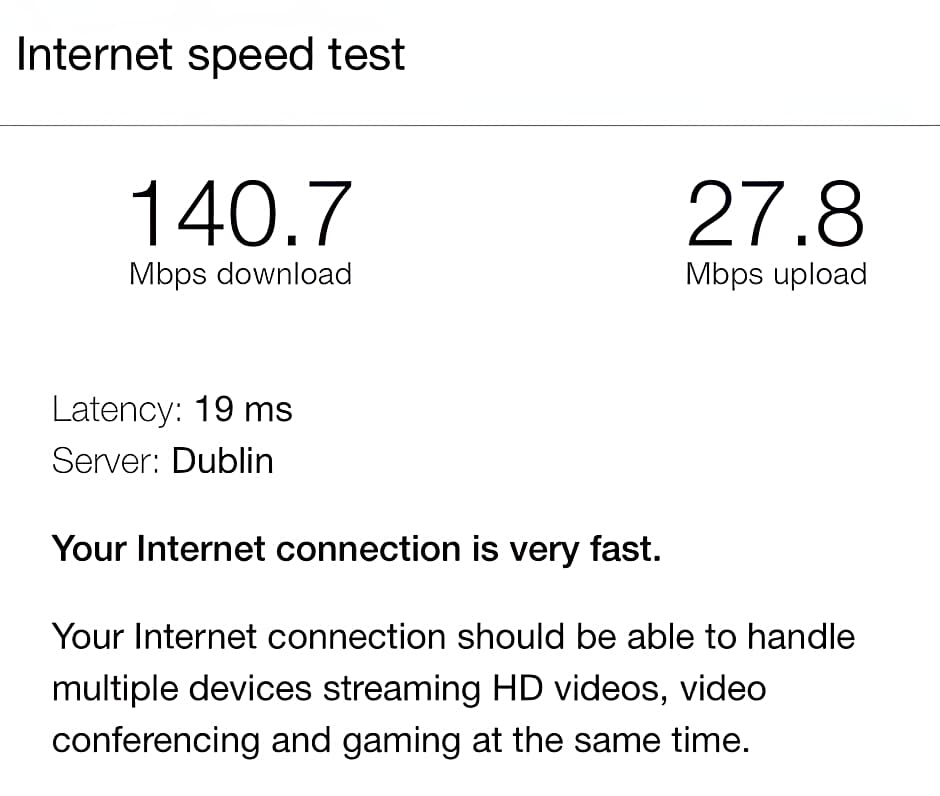
Task: Click the horizontal divider below the heading
Action: pyautogui.click(x=470, y=126)
